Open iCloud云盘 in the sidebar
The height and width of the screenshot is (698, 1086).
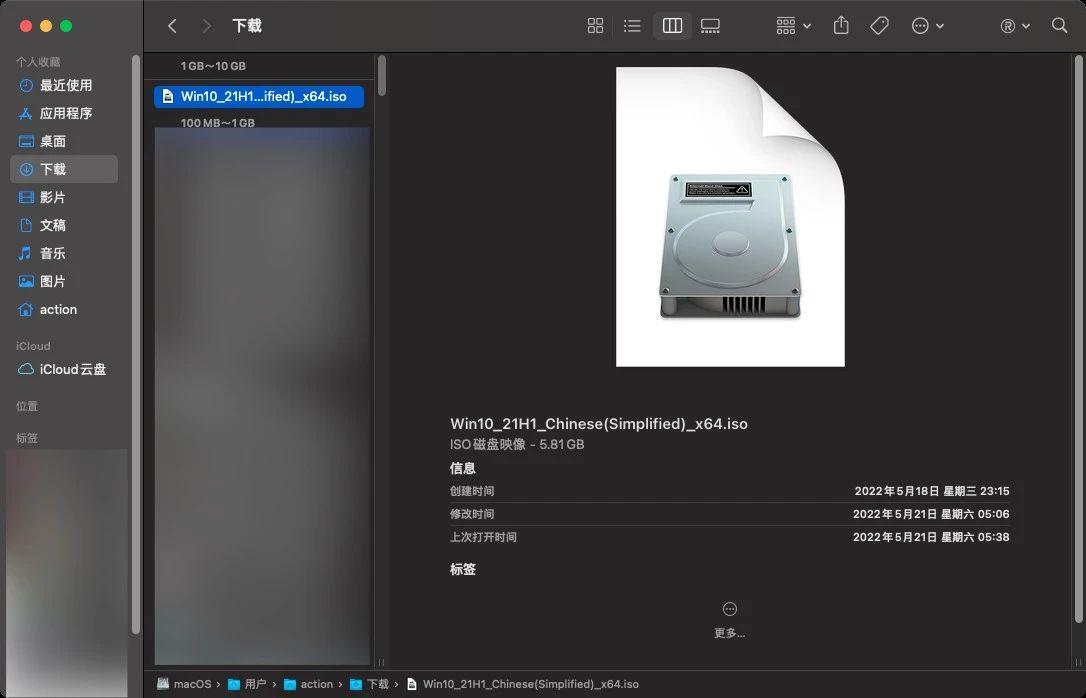[64, 369]
